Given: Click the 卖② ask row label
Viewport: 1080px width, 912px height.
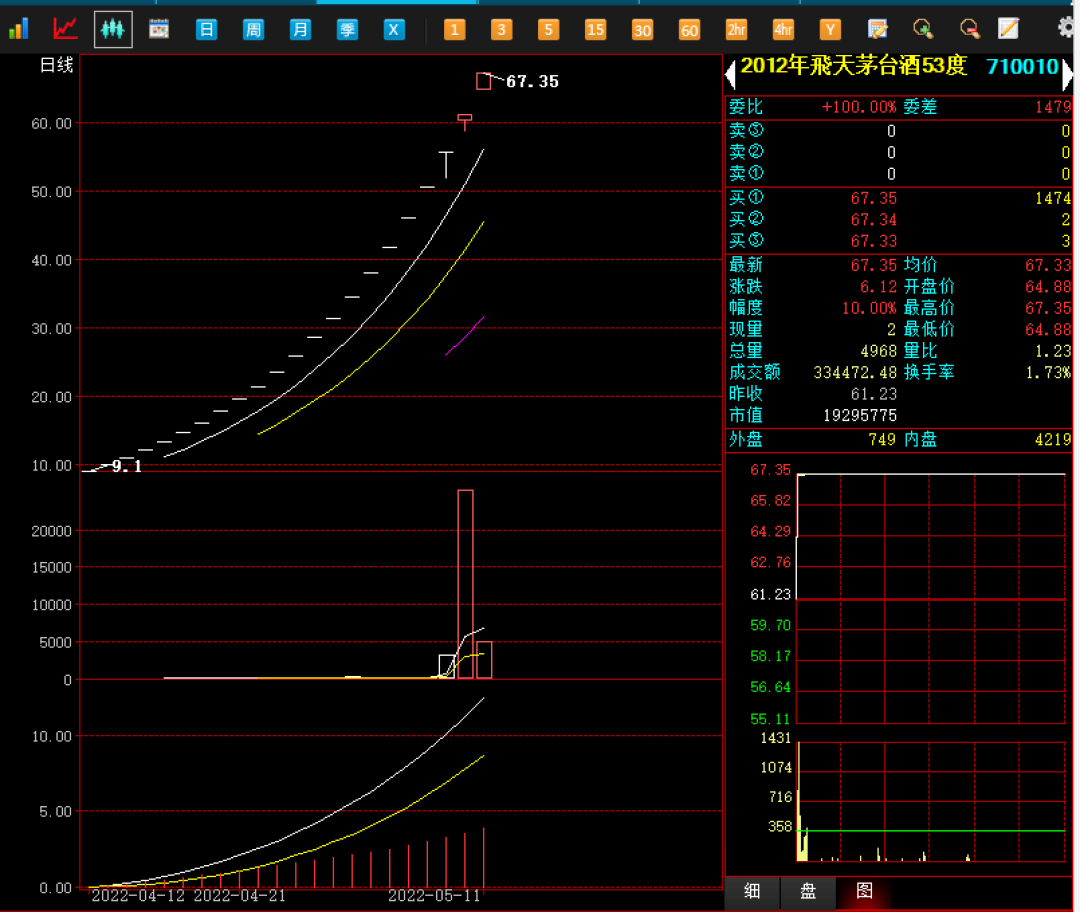Looking at the screenshot, I should click(x=746, y=152).
